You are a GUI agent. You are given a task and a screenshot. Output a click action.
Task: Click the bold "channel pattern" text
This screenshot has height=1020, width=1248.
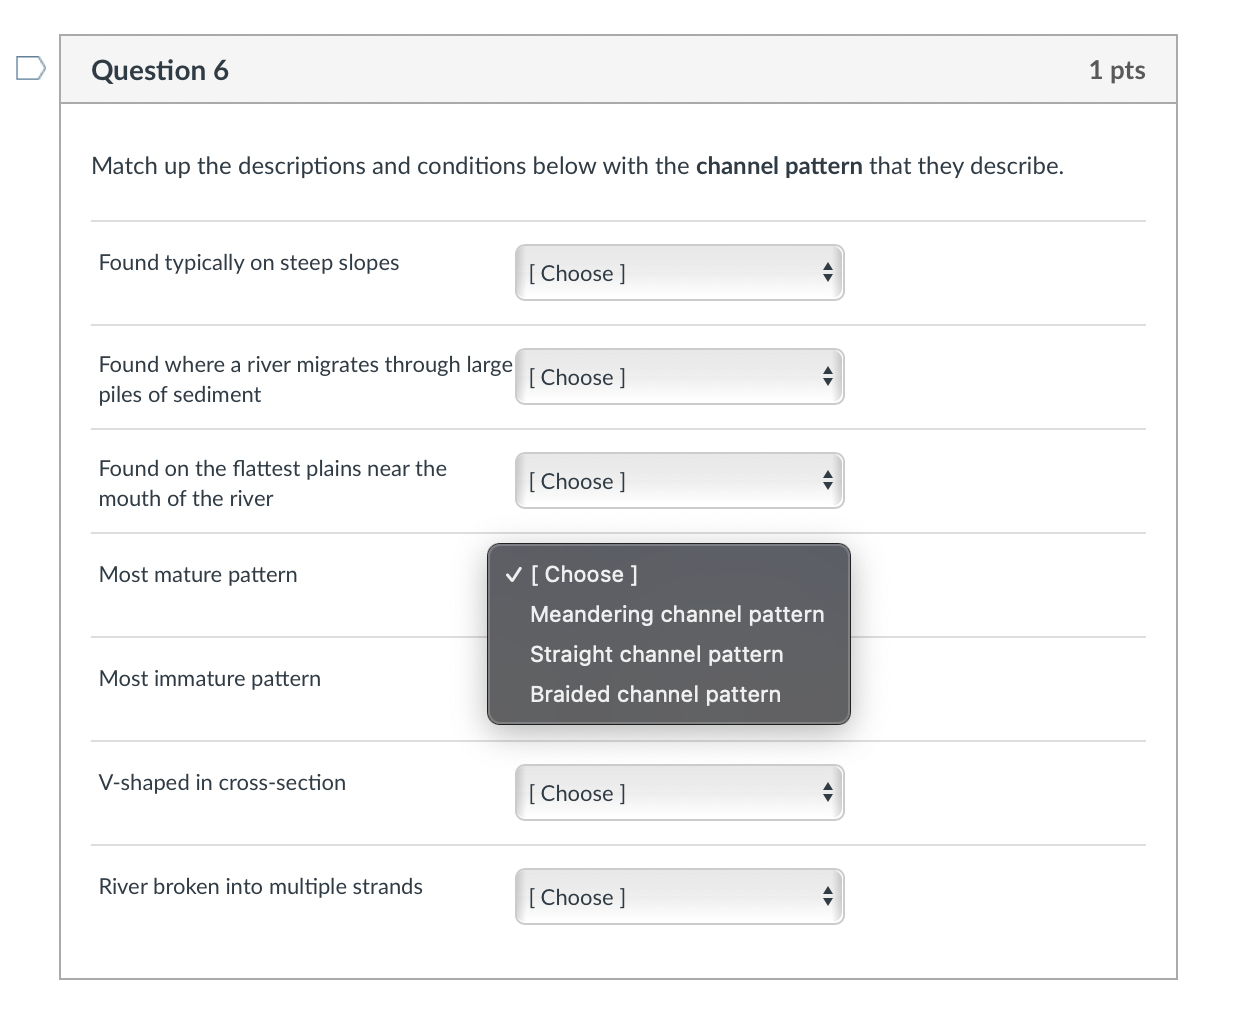click(778, 166)
